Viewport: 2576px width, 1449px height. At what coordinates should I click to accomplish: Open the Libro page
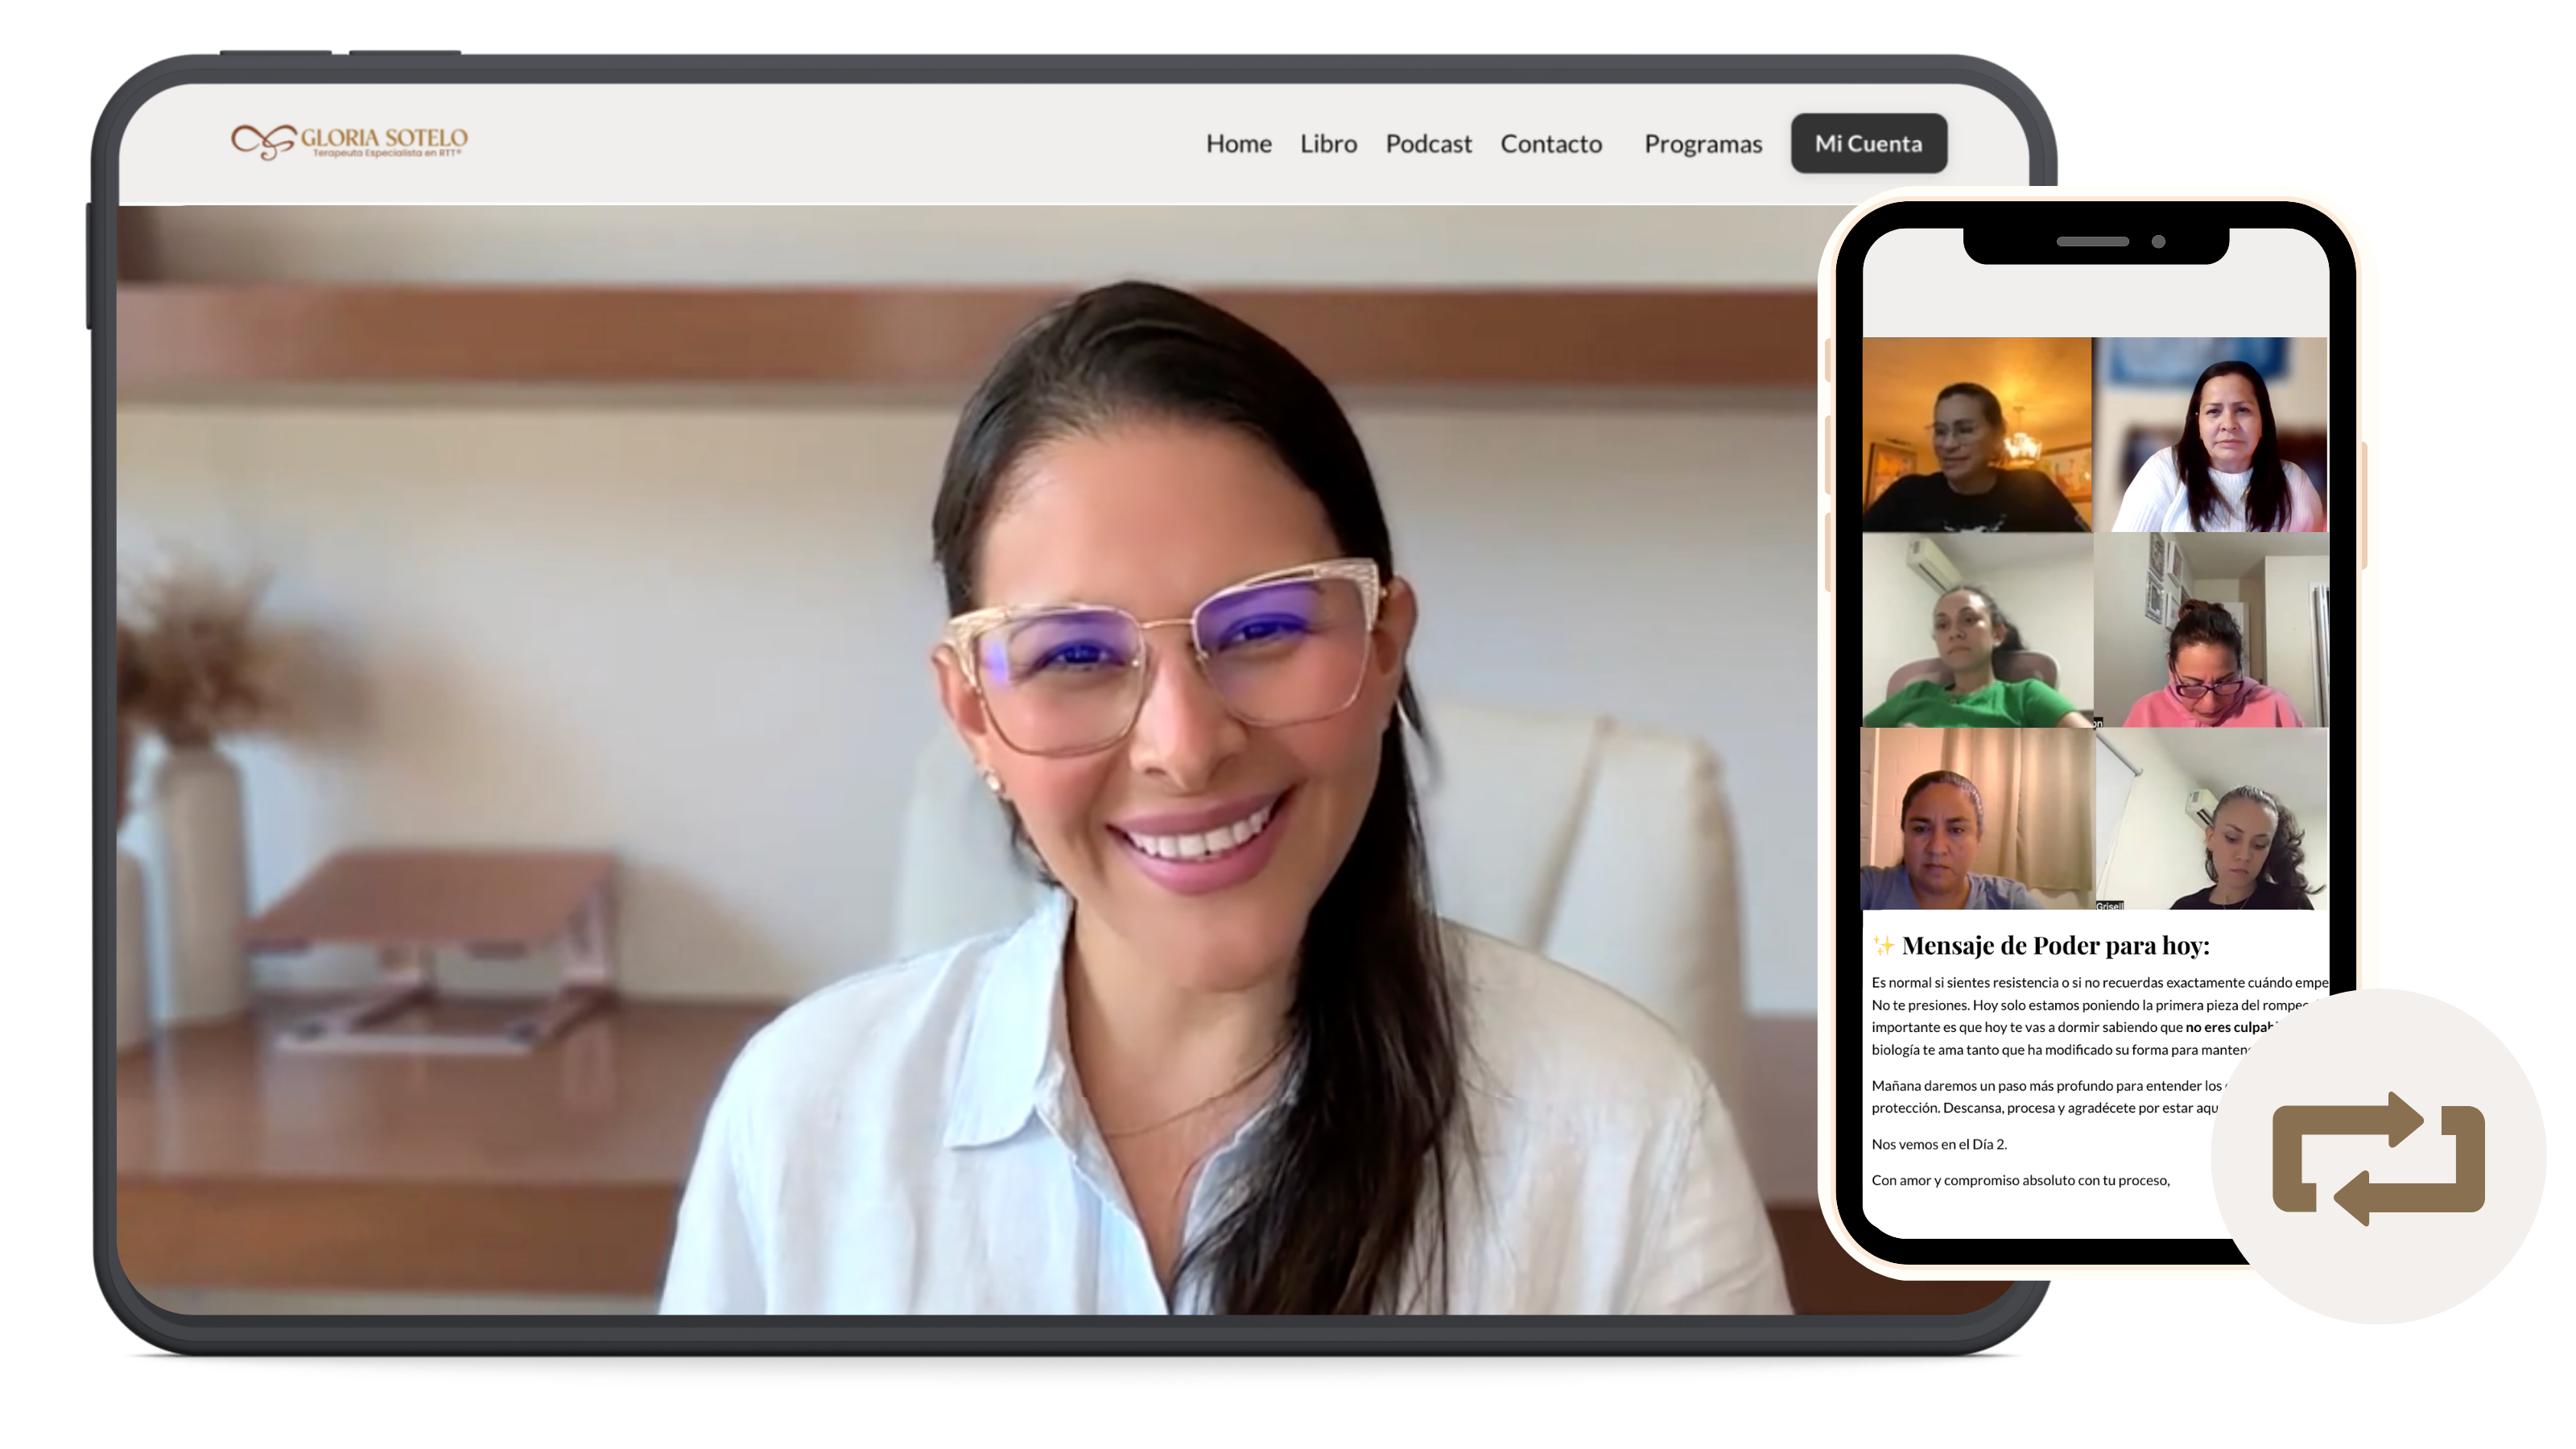[x=1328, y=144]
